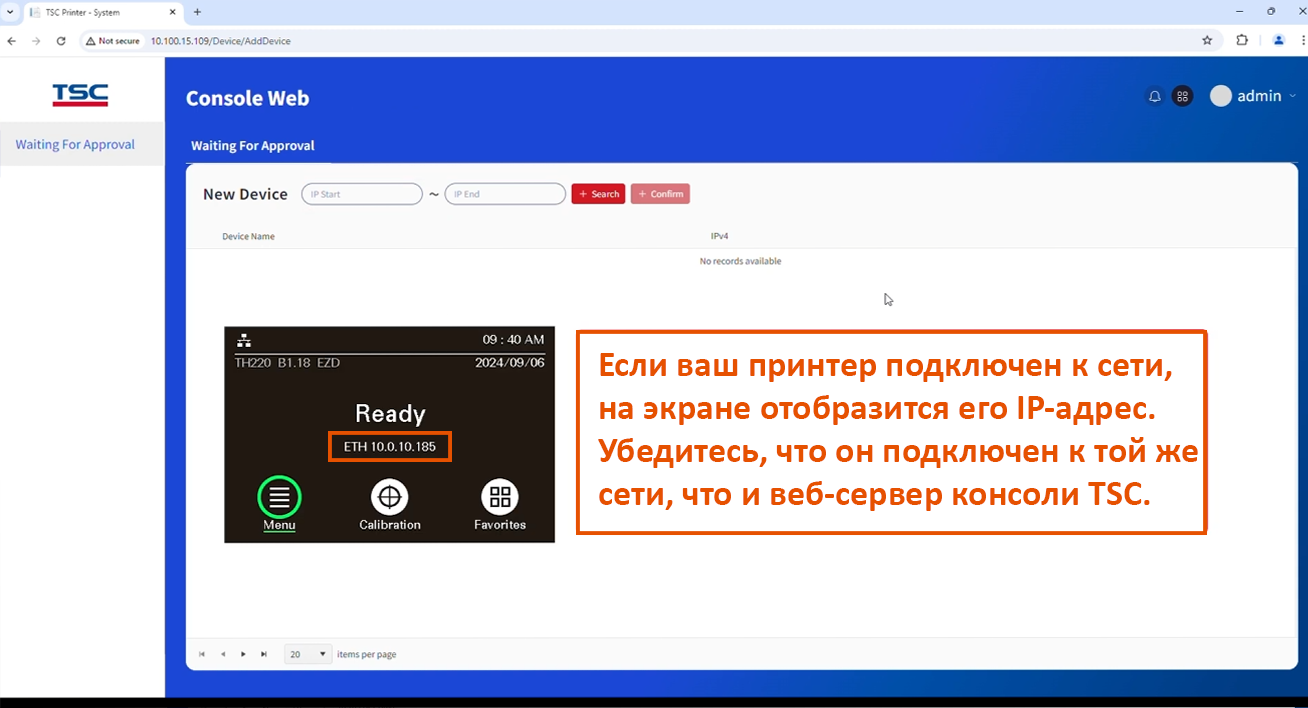The width and height of the screenshot is (1308, 708).
Task: Go to previous page arrow in pager
Action: 223,654
